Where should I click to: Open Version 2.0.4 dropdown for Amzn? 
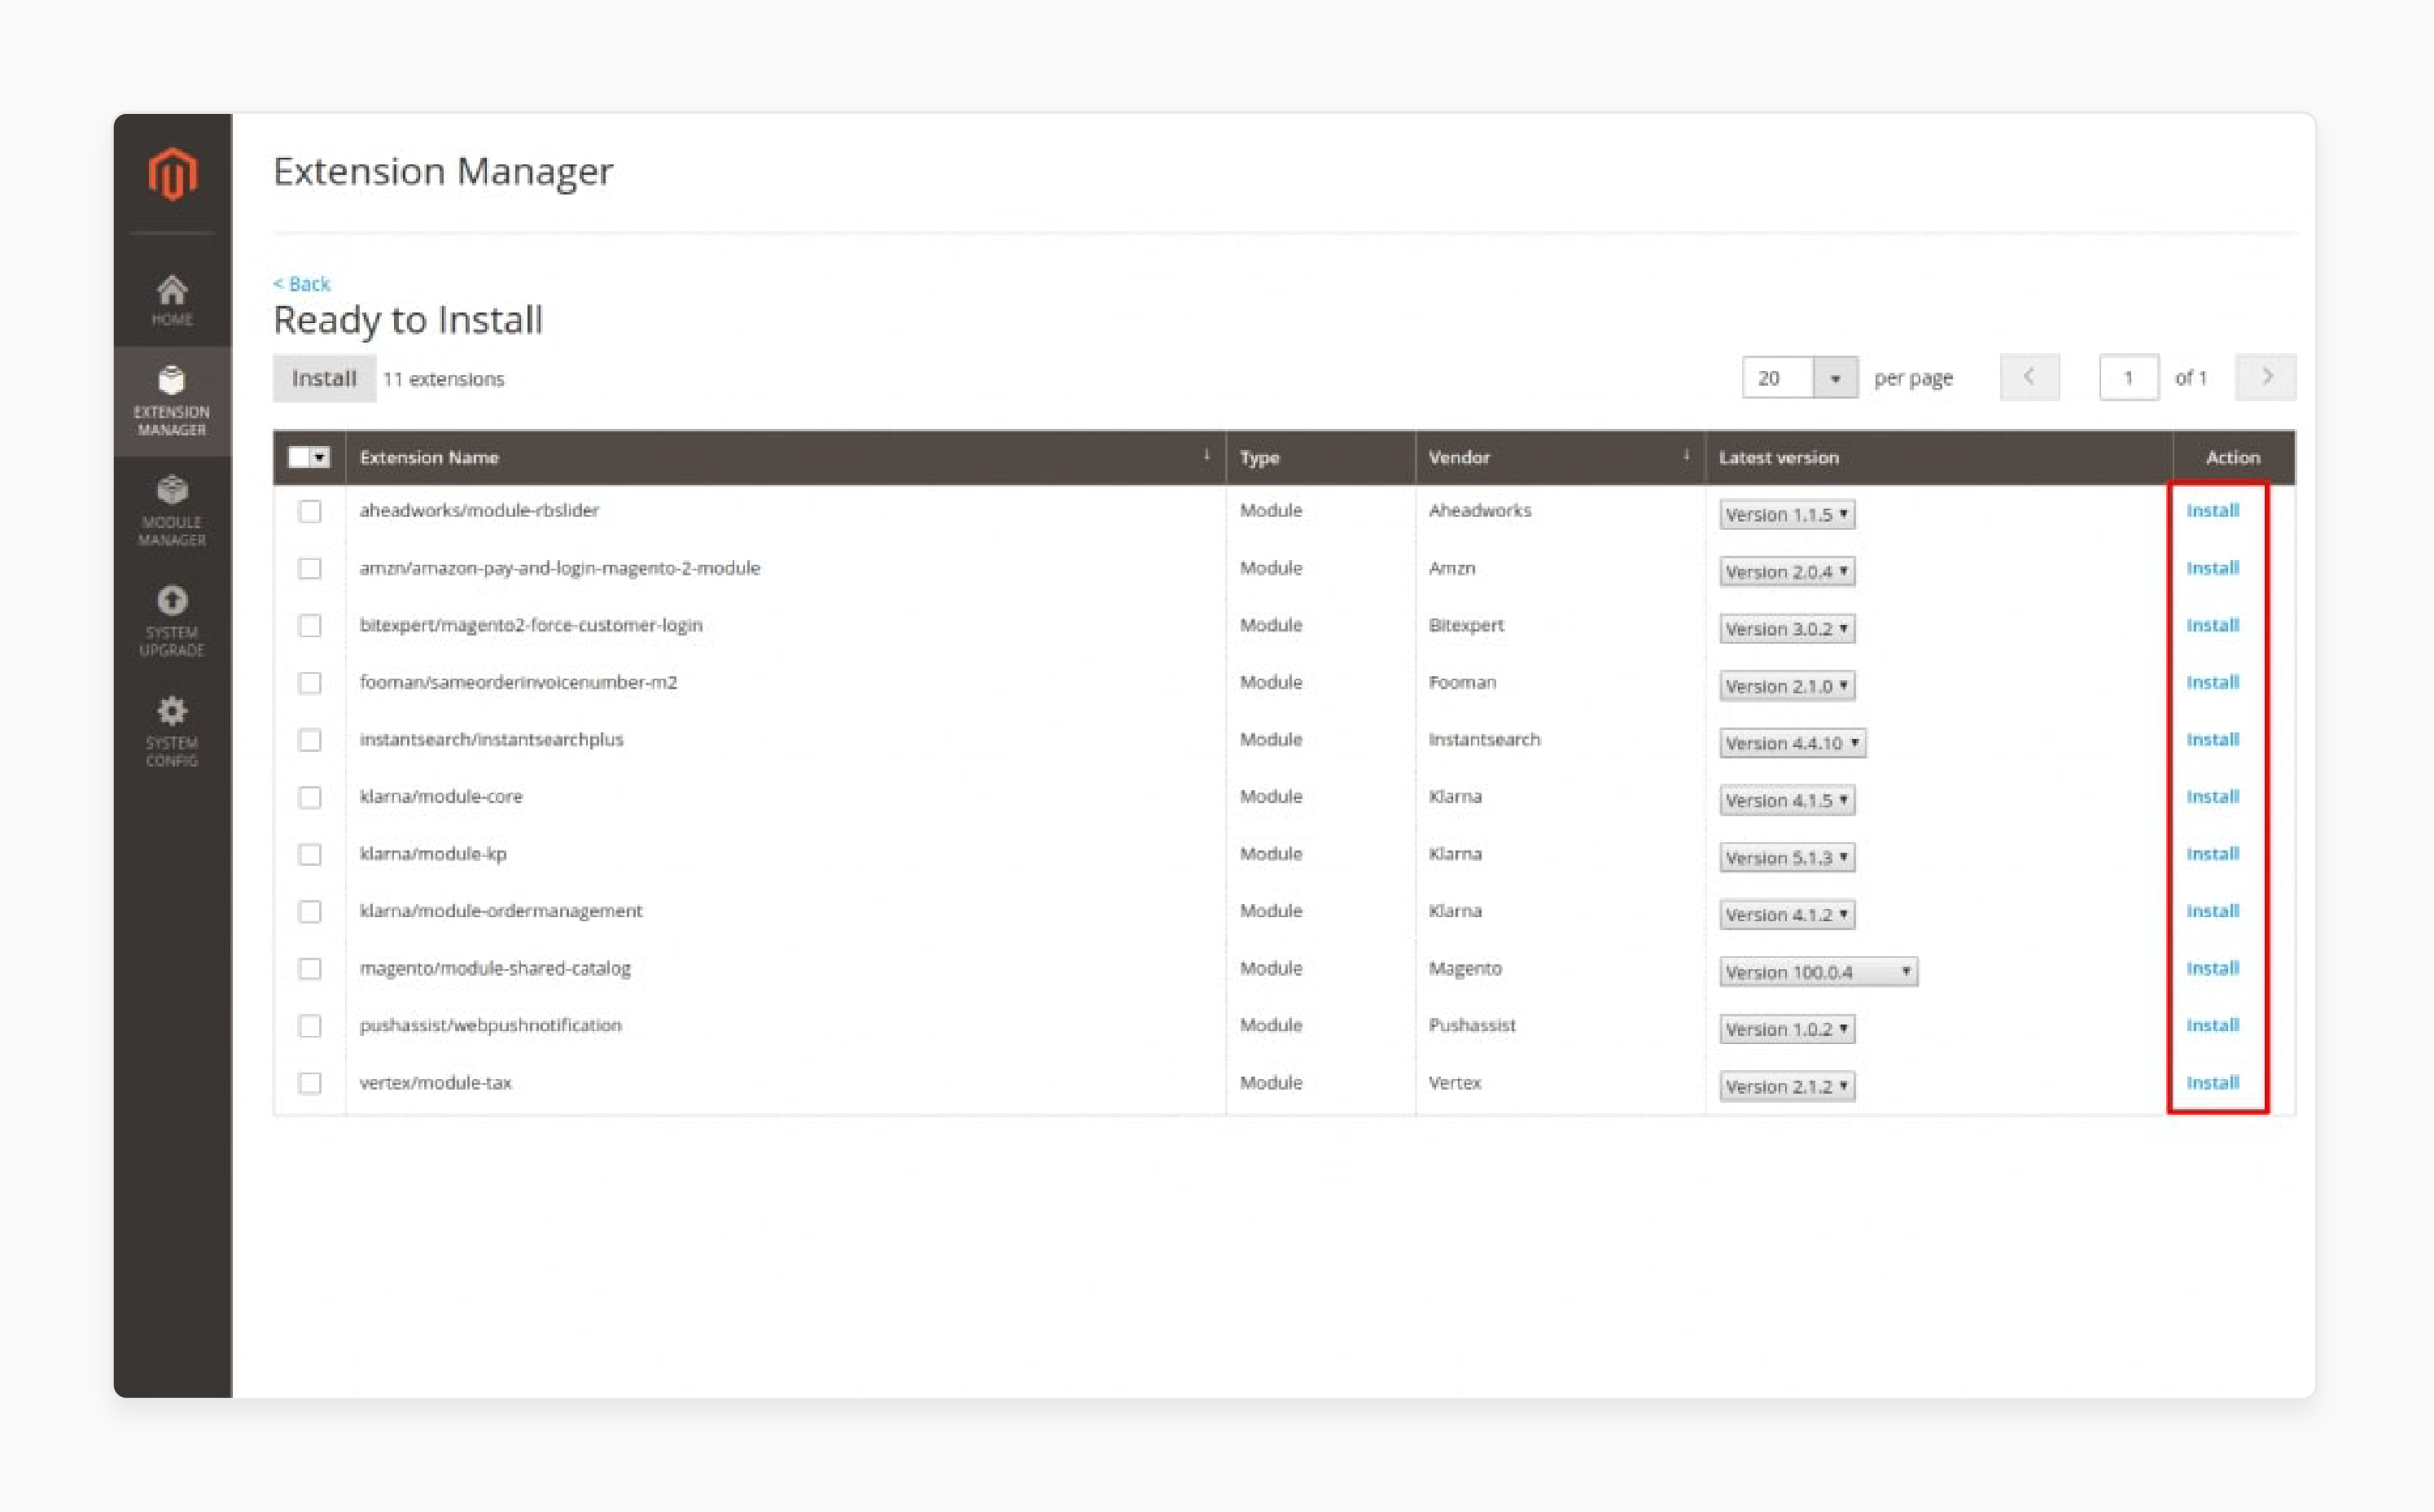tap(1787, 571)
